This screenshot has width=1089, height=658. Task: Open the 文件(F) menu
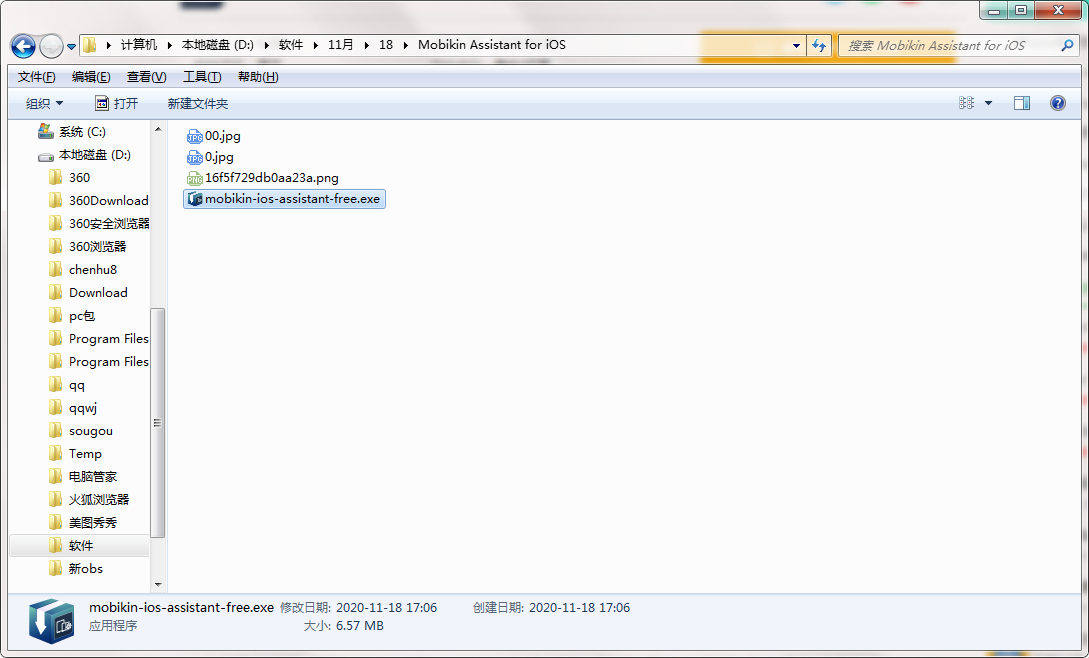click(36, 76)
